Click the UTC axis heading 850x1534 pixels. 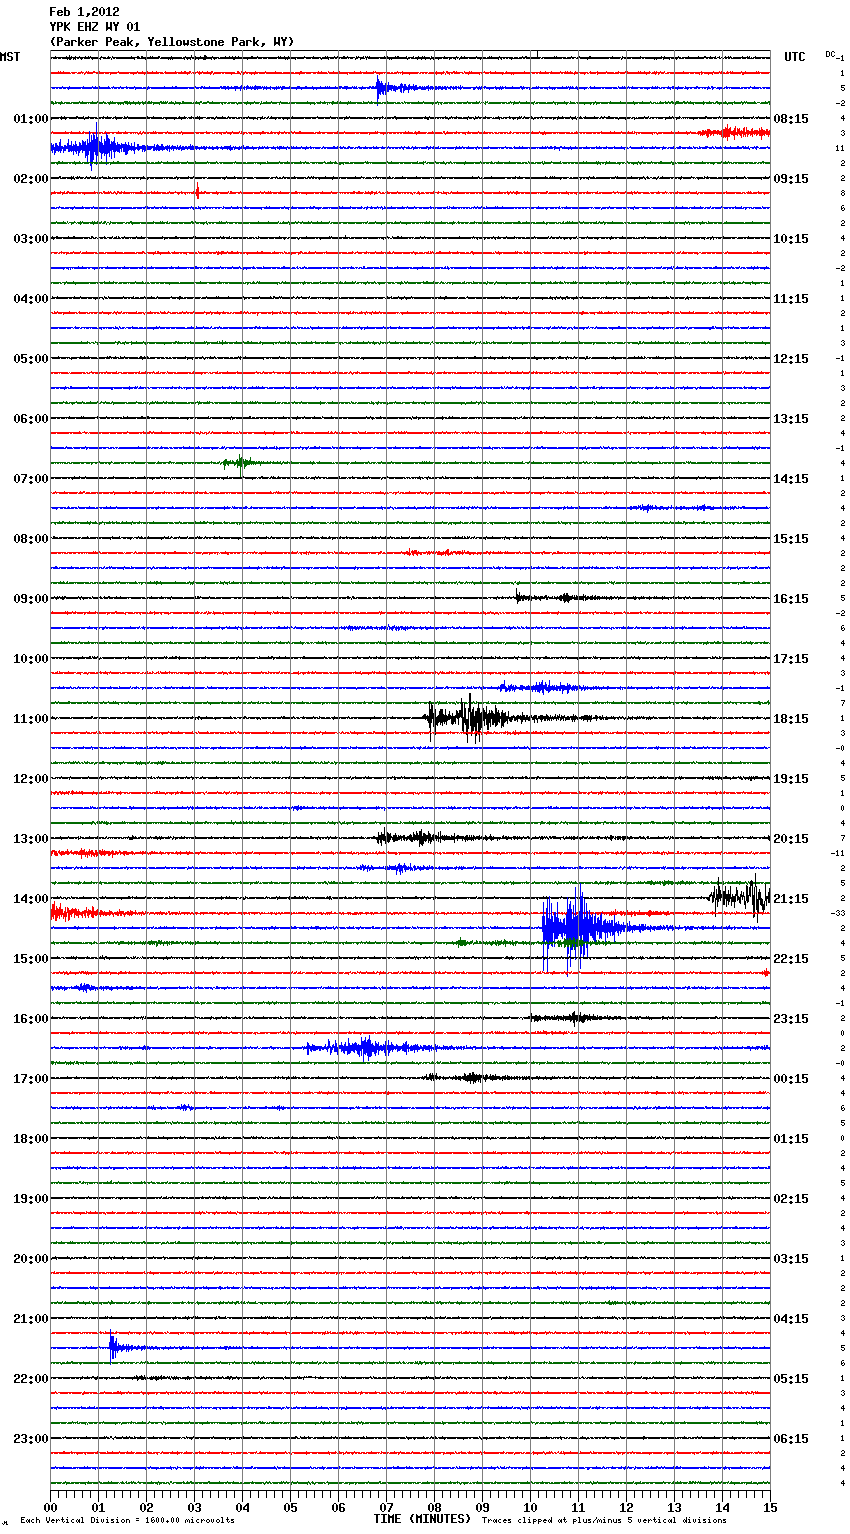point(795,57)
